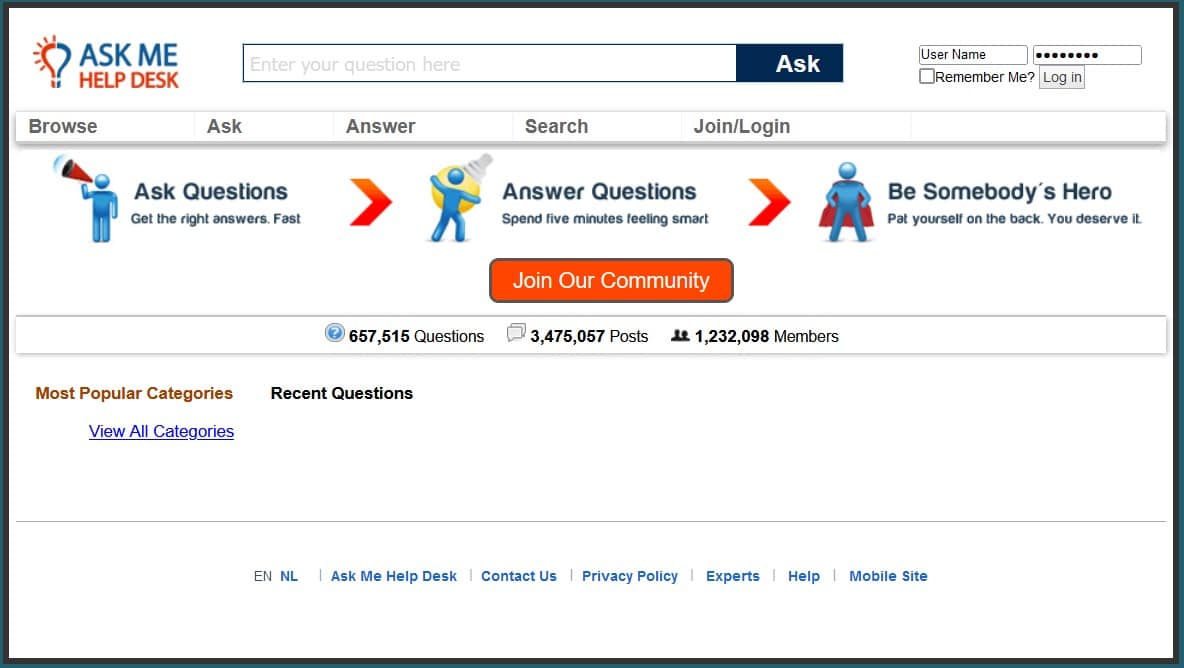Screen dimensions: 1184x668
Task: Switch to Most Popular Categories tab
Action: 134,393
